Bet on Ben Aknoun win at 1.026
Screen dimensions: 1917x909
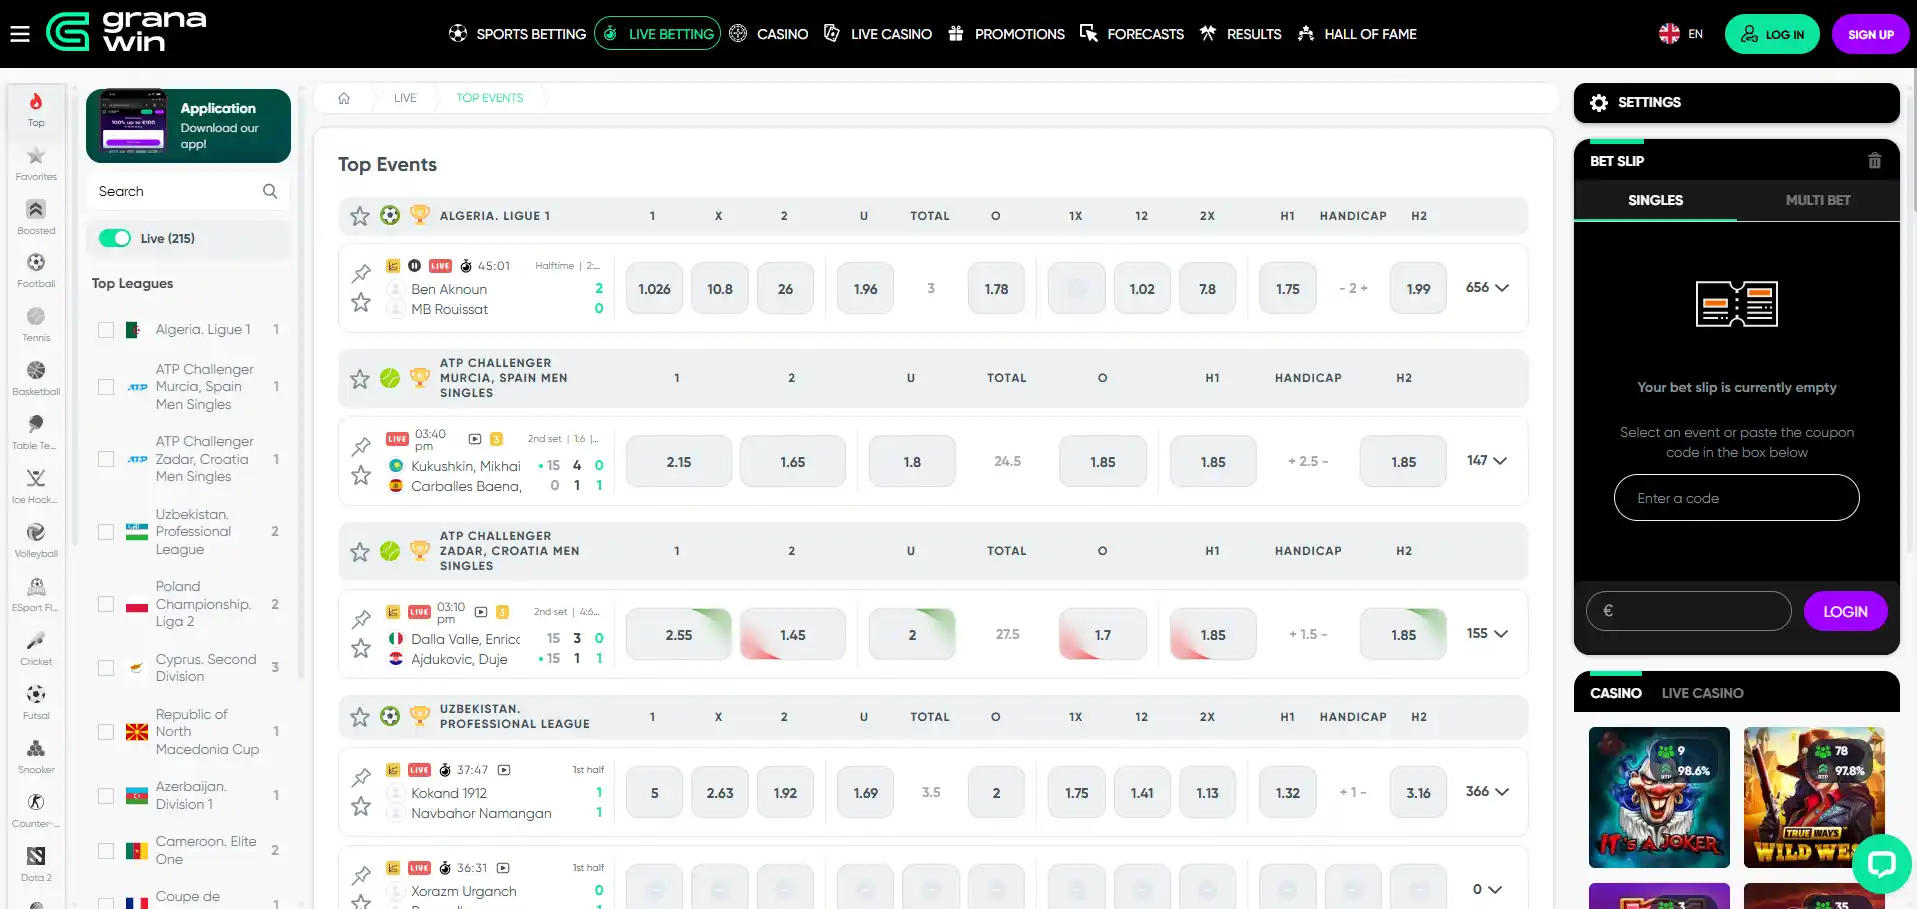coord(654,289)
